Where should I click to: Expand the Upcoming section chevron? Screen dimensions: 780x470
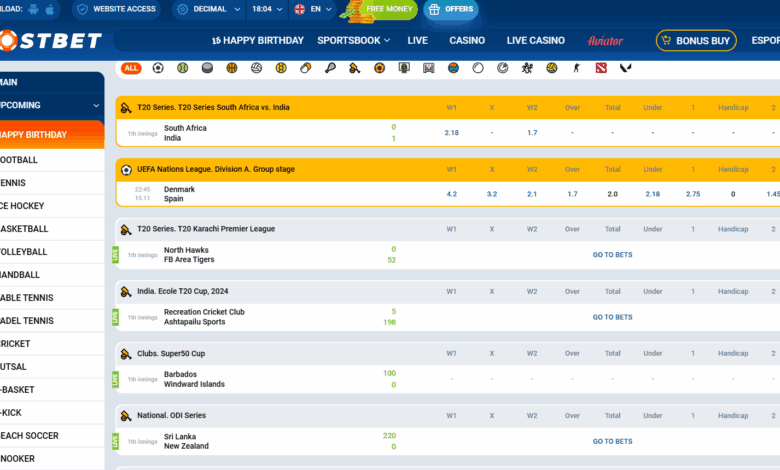(x=96, y=105)
